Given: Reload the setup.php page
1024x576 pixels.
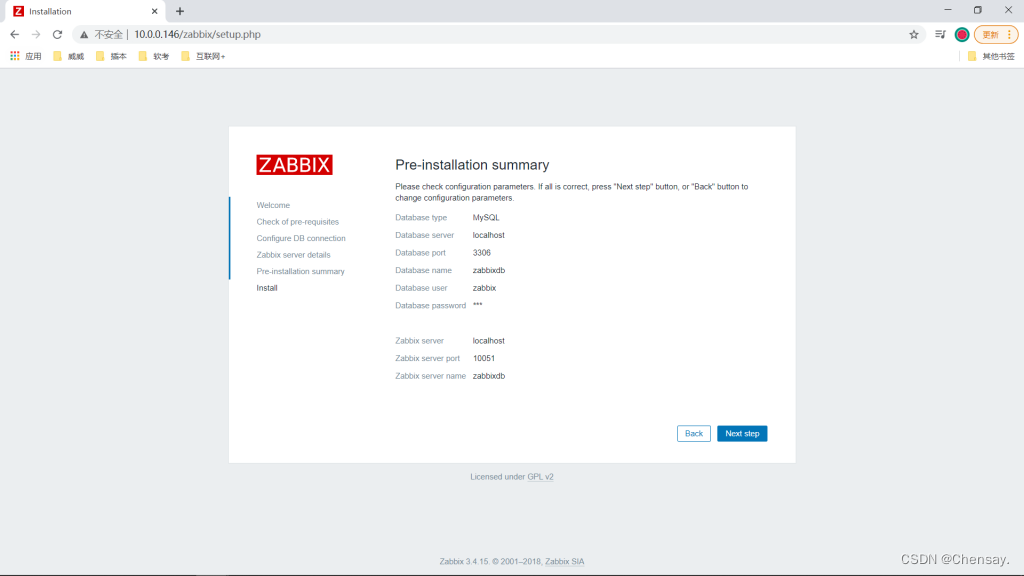Looking at the screenshot, I should click(x=57, y=35).
